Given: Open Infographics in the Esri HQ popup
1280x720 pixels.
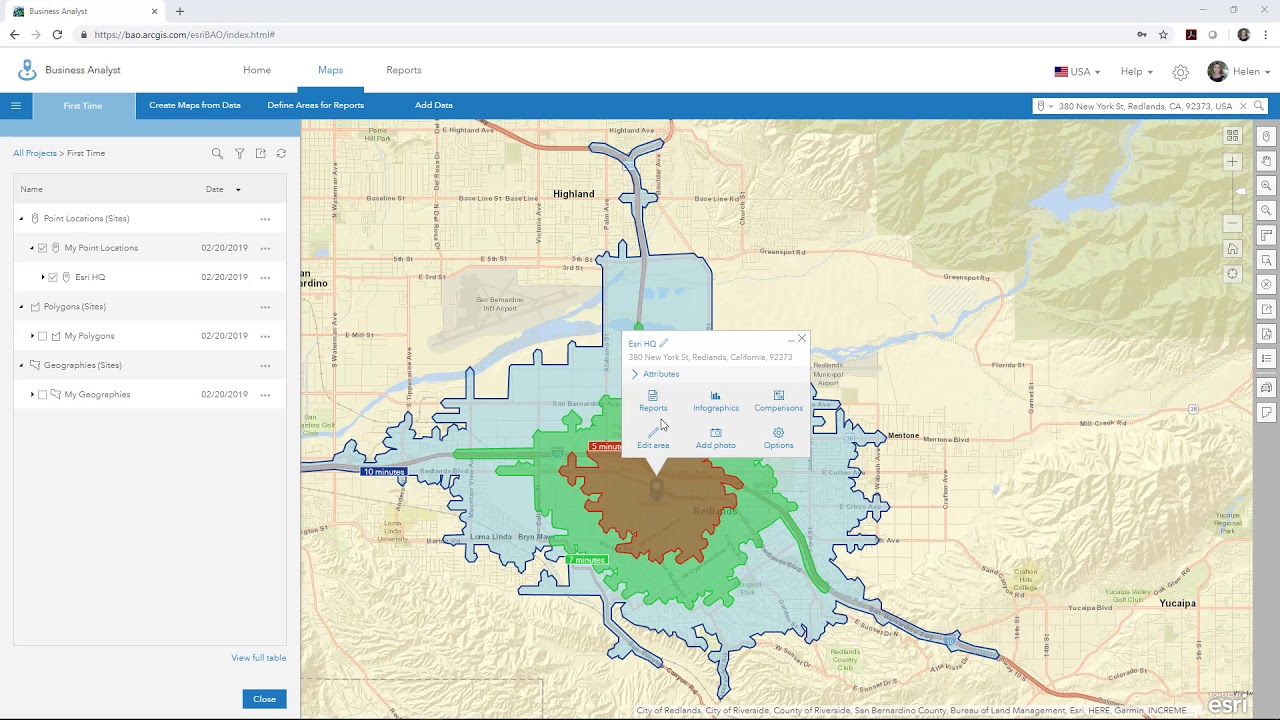Looking at the screenshot, I should [716, 401].
